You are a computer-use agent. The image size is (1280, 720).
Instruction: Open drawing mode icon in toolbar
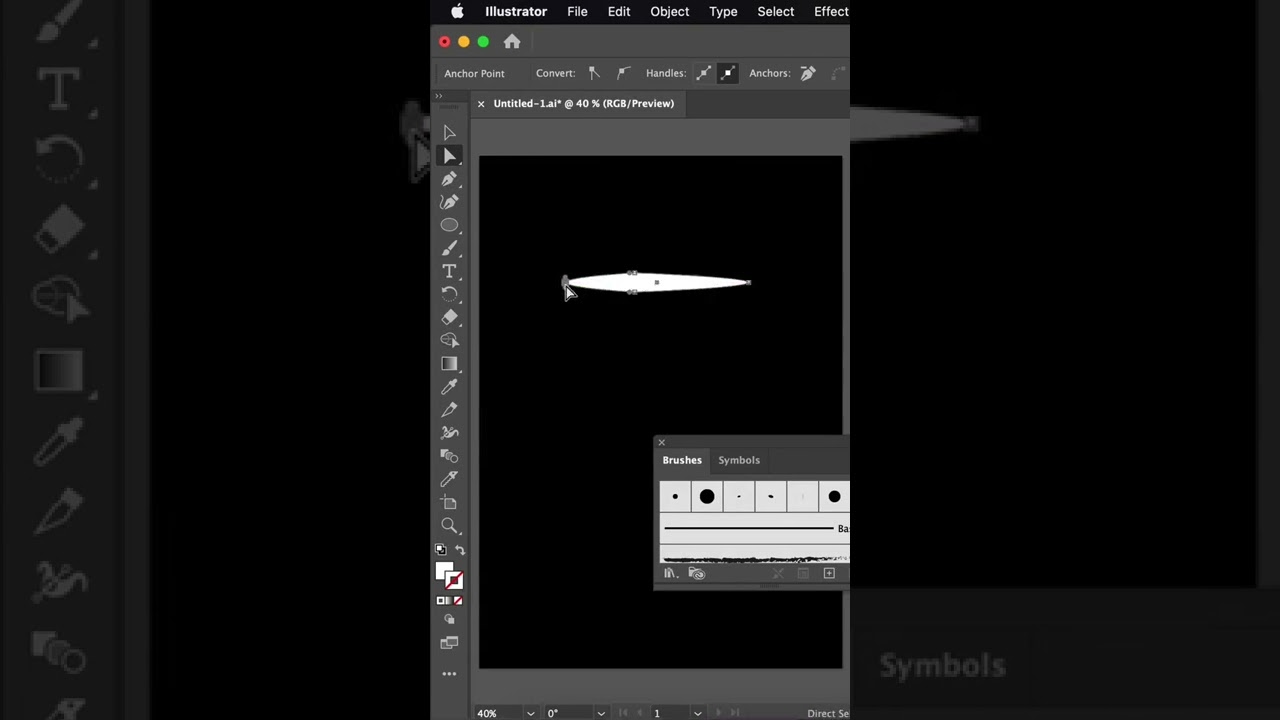449,620
